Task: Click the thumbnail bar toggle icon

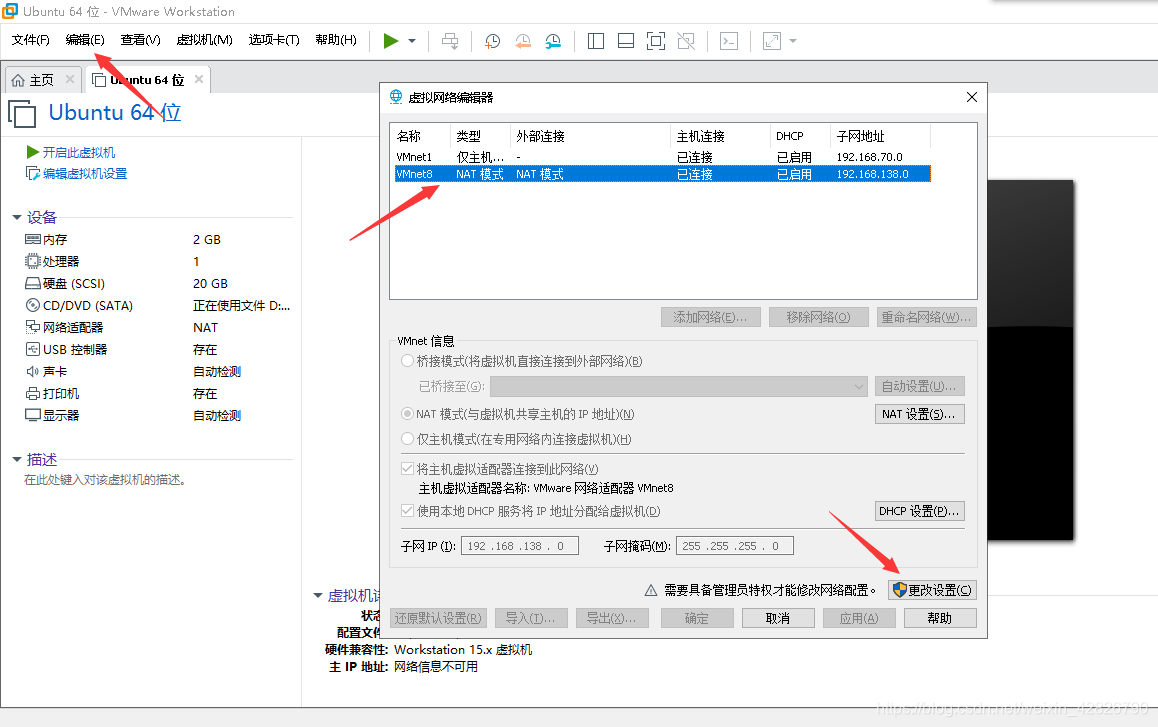Action: [626, 41]
